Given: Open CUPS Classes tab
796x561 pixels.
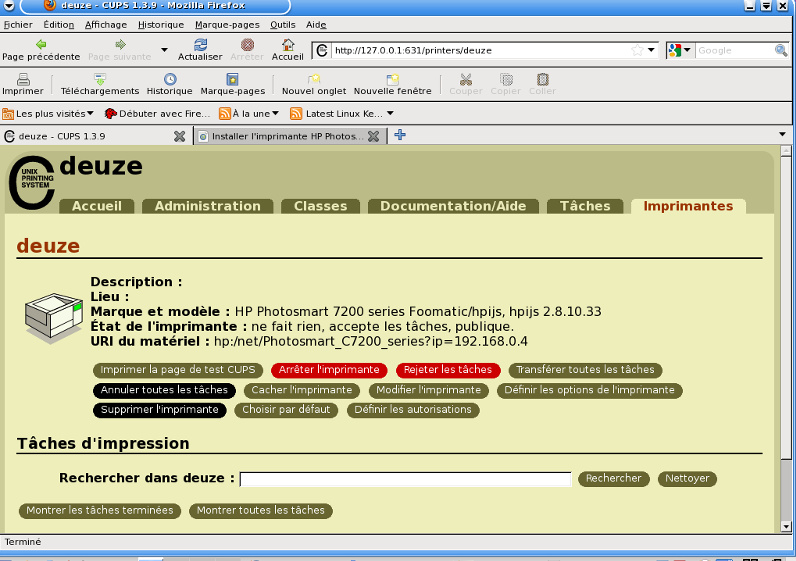Looking at the screenshot, I should (320, 206).
